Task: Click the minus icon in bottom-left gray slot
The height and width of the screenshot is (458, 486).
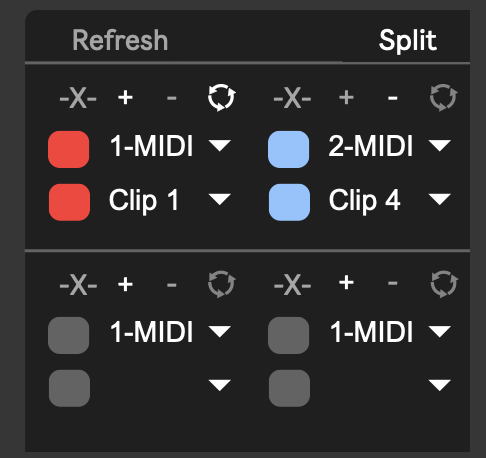Action: [x=172, y=285]
